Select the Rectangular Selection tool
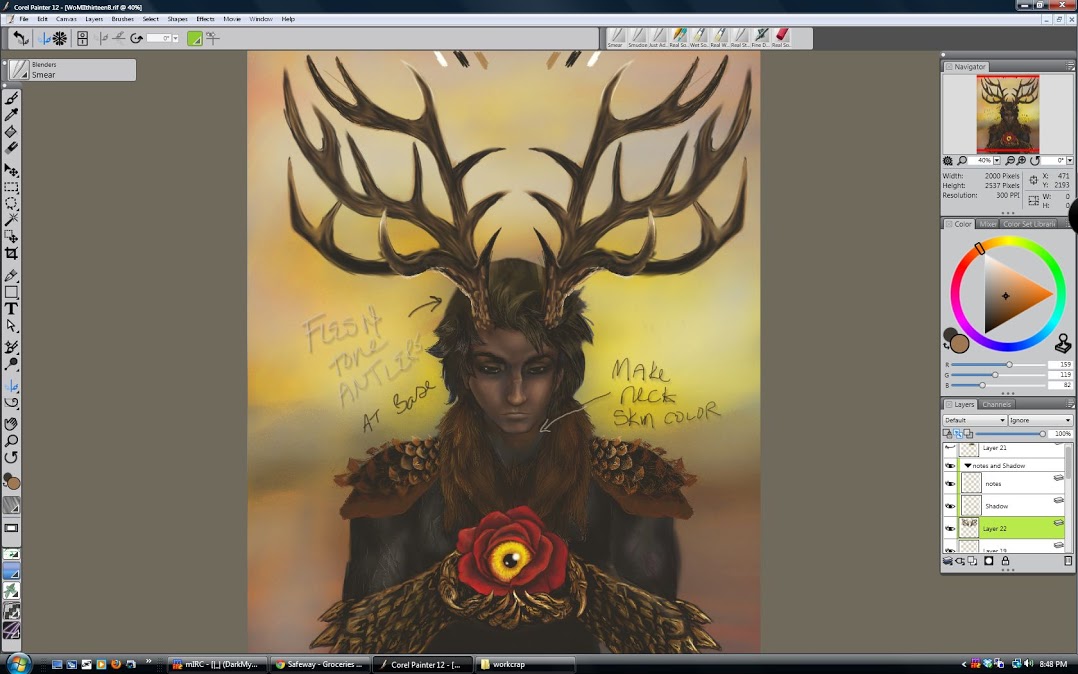The image size is (1078, 674). point(11,187)
